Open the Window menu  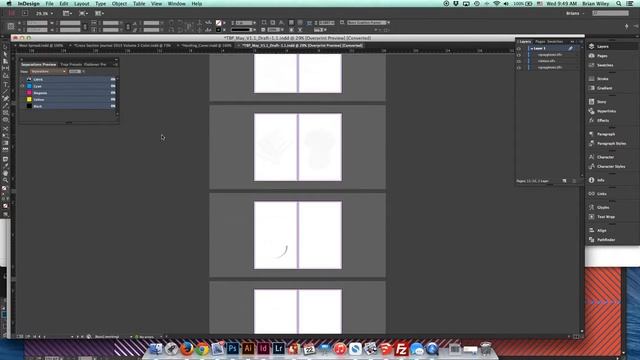click(177, 4)
